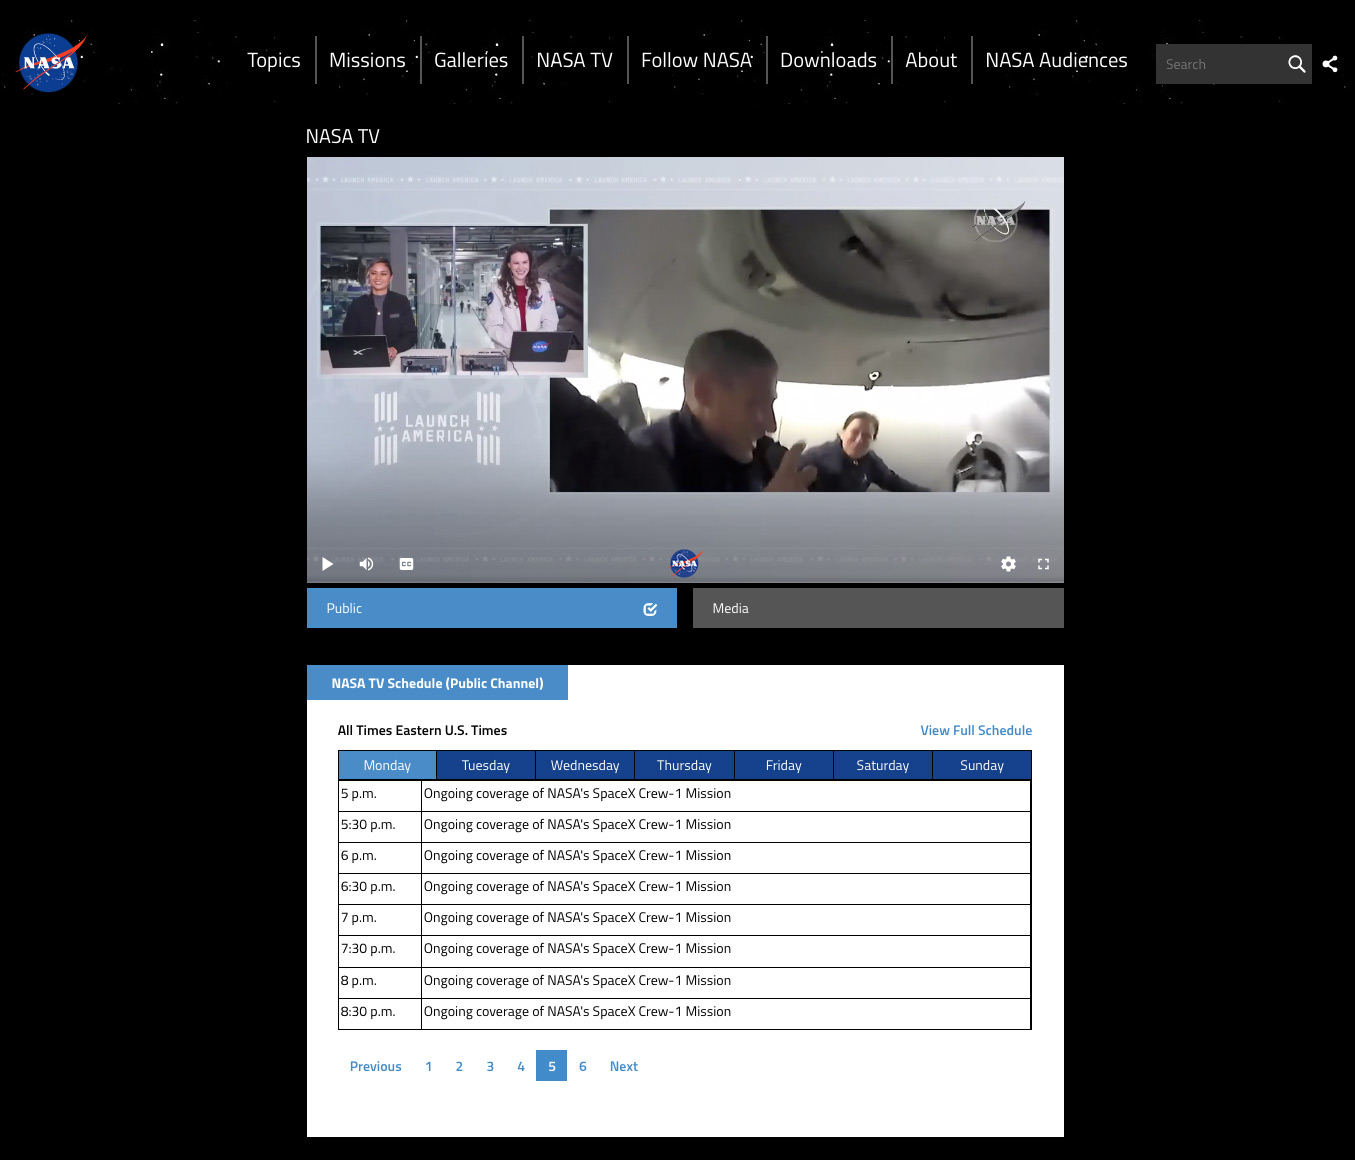Open the Topics menu
This screenshot has width=1355, height=1160.
[x=274, y=60]
